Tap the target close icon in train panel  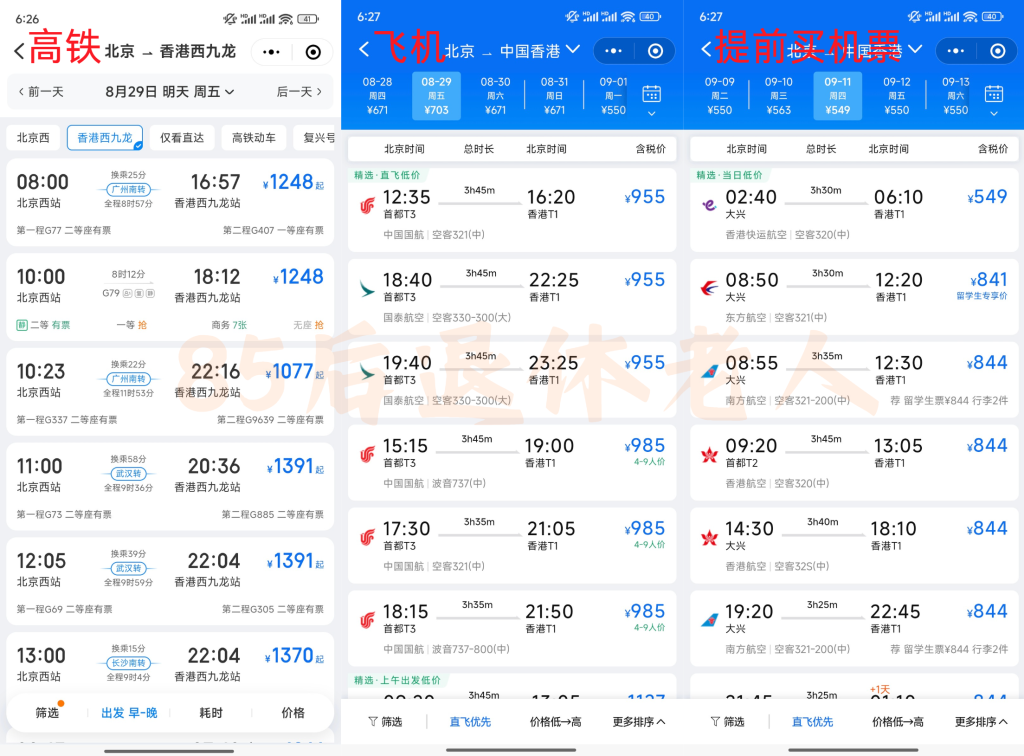point(313,52)
